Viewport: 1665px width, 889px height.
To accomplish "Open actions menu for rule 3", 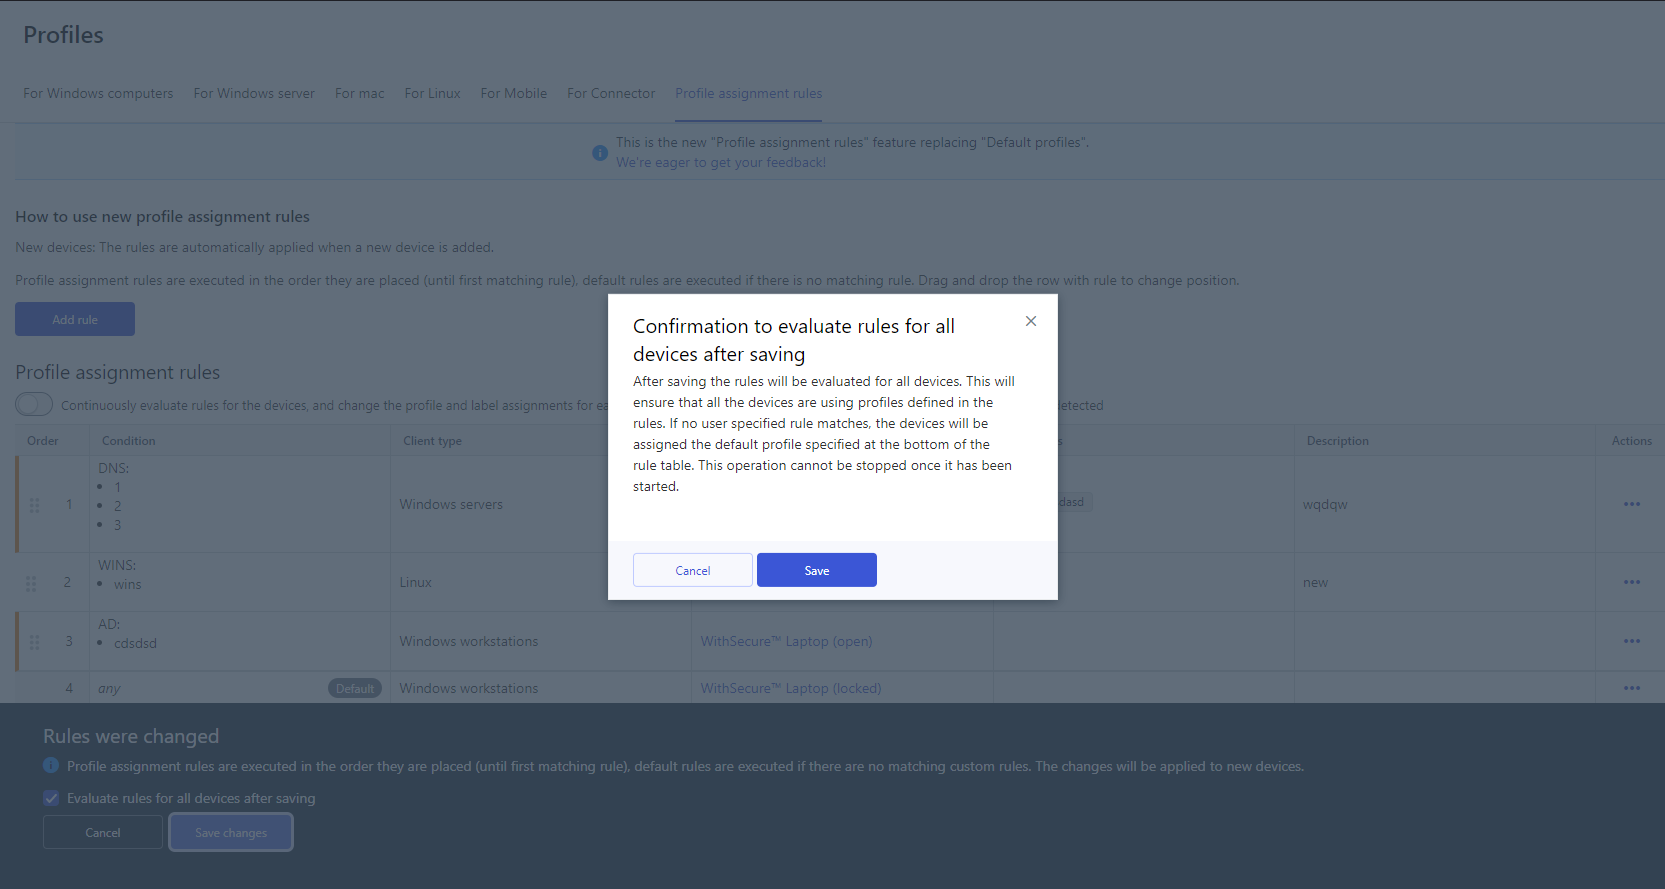I will pos(1632,641).
